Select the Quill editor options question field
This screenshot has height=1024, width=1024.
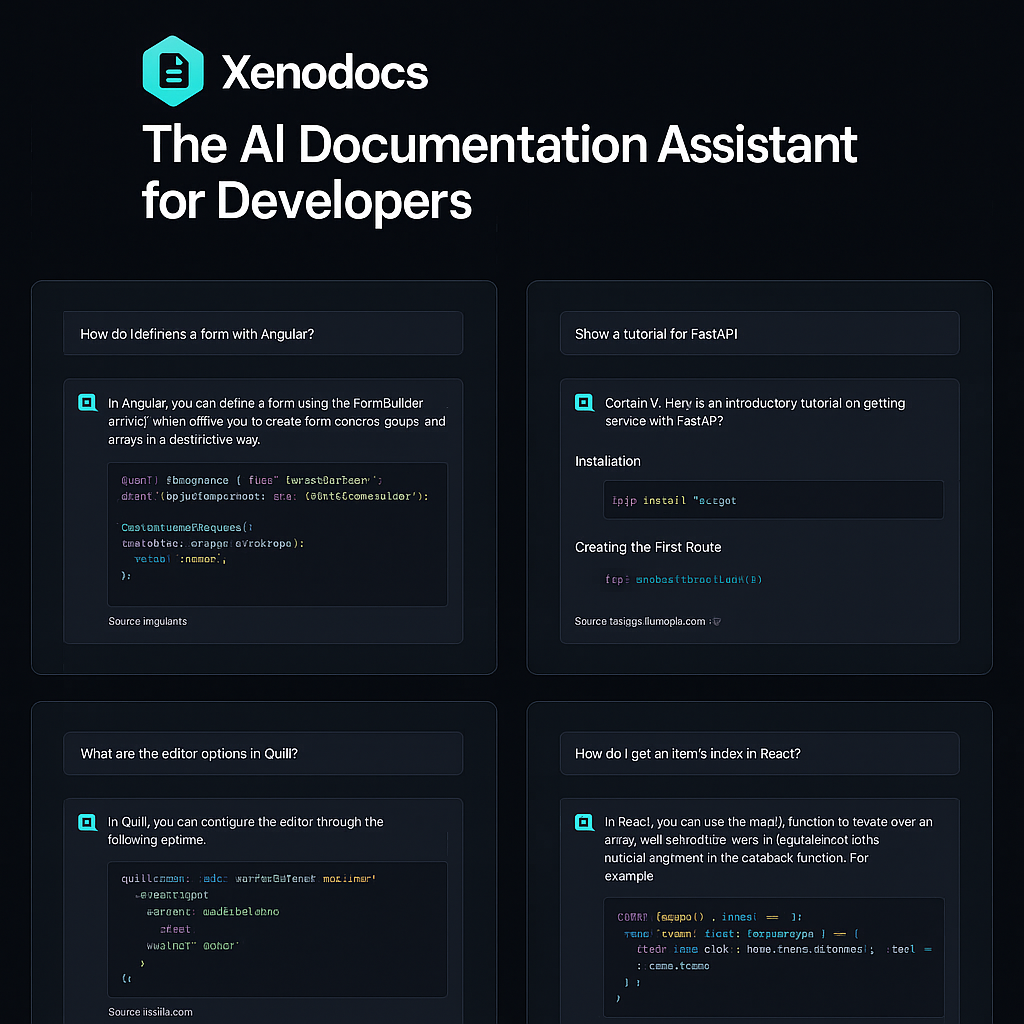263,754
